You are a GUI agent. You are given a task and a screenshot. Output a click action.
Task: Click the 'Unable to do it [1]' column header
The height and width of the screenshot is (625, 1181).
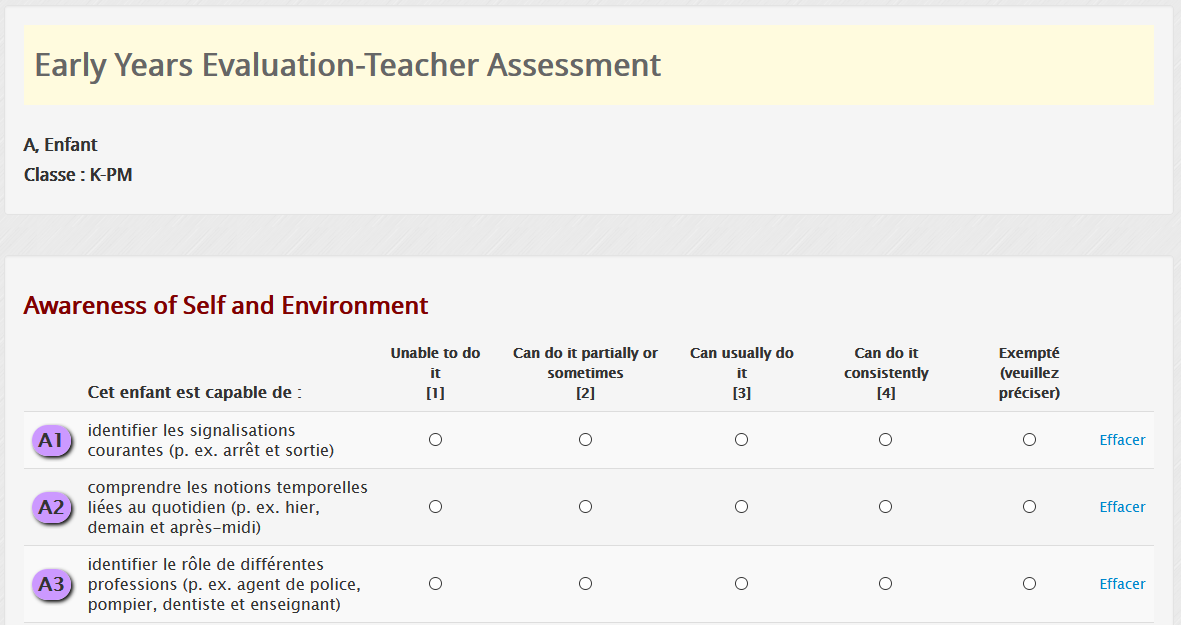435,373
